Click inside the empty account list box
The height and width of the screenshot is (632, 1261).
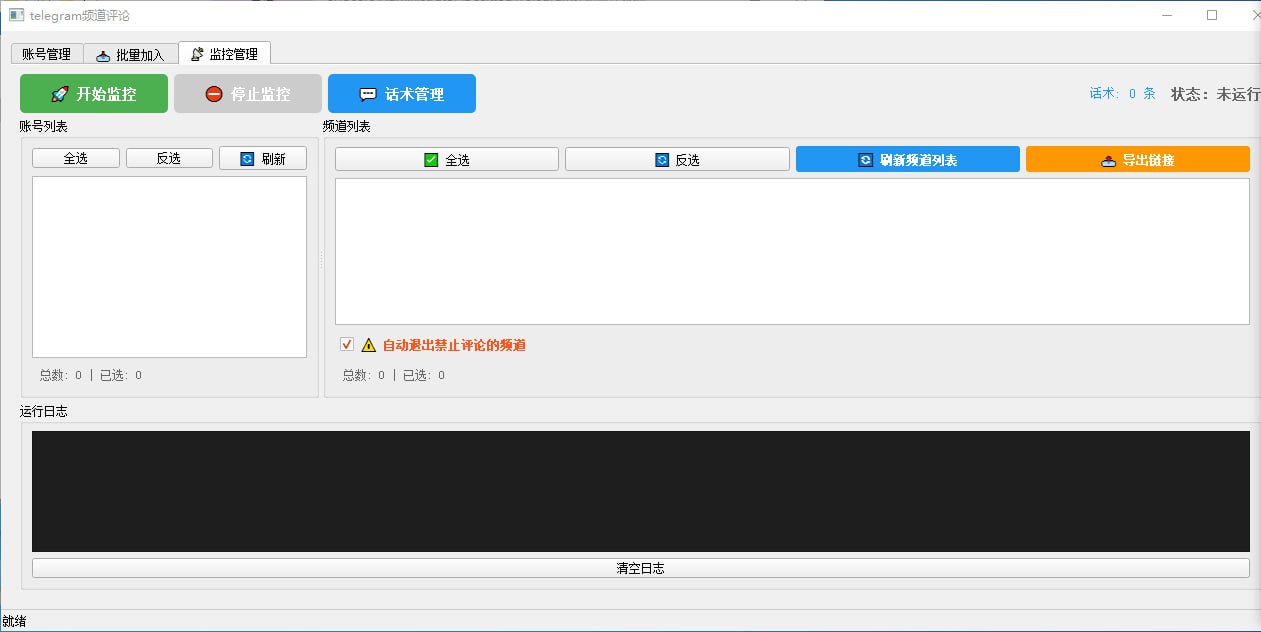[x=169, y=267]
